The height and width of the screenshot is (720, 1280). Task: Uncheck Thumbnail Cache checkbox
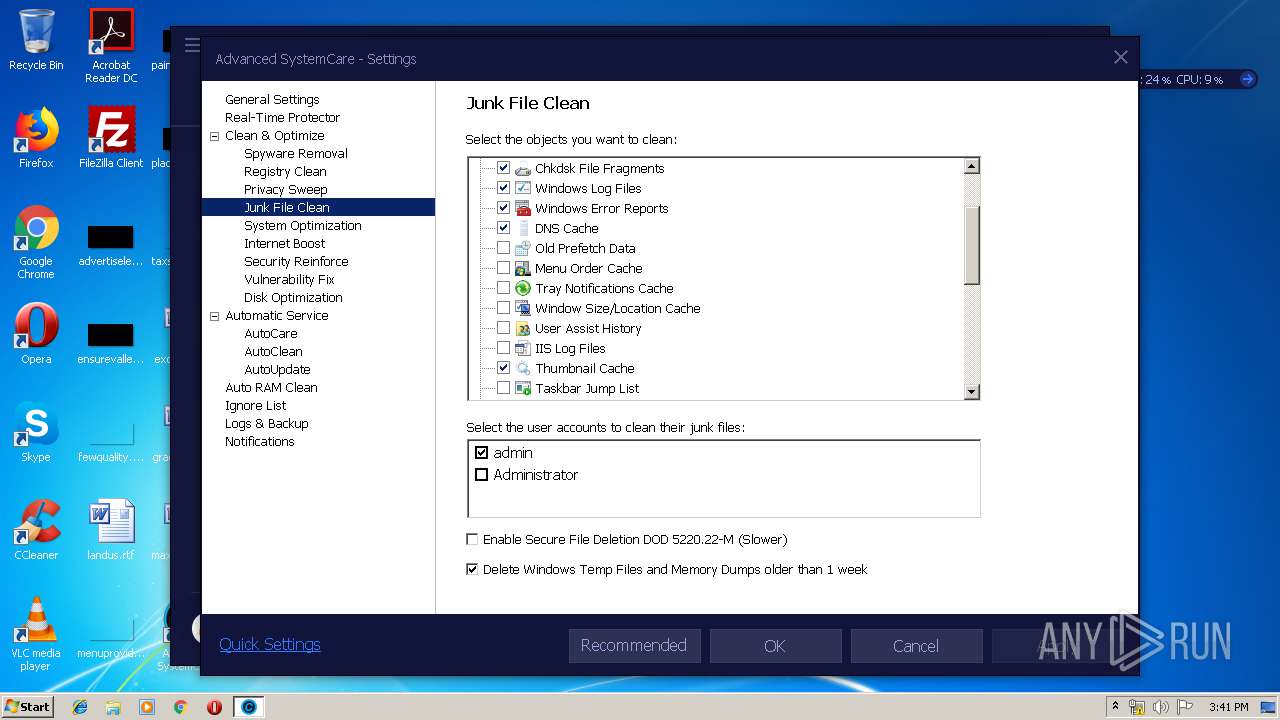(504, 368)
